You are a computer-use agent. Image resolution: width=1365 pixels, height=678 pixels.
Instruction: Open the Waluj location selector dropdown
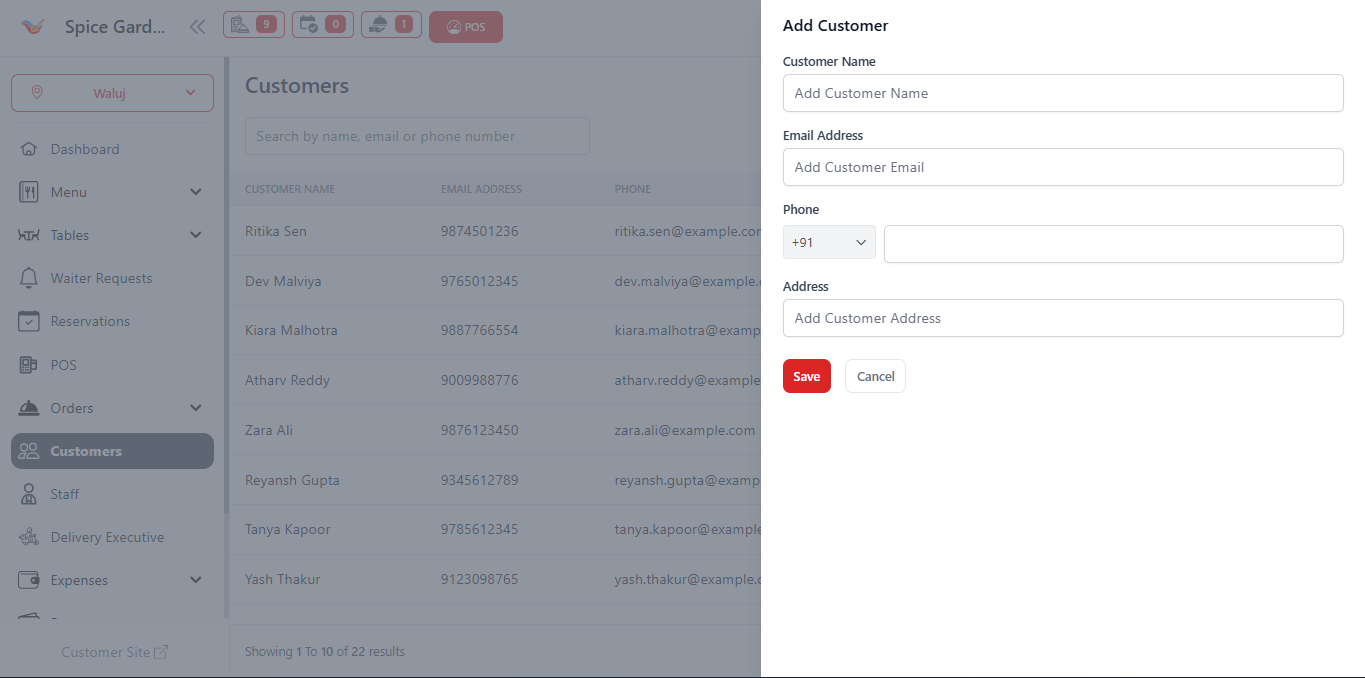(x=111, y=92)
